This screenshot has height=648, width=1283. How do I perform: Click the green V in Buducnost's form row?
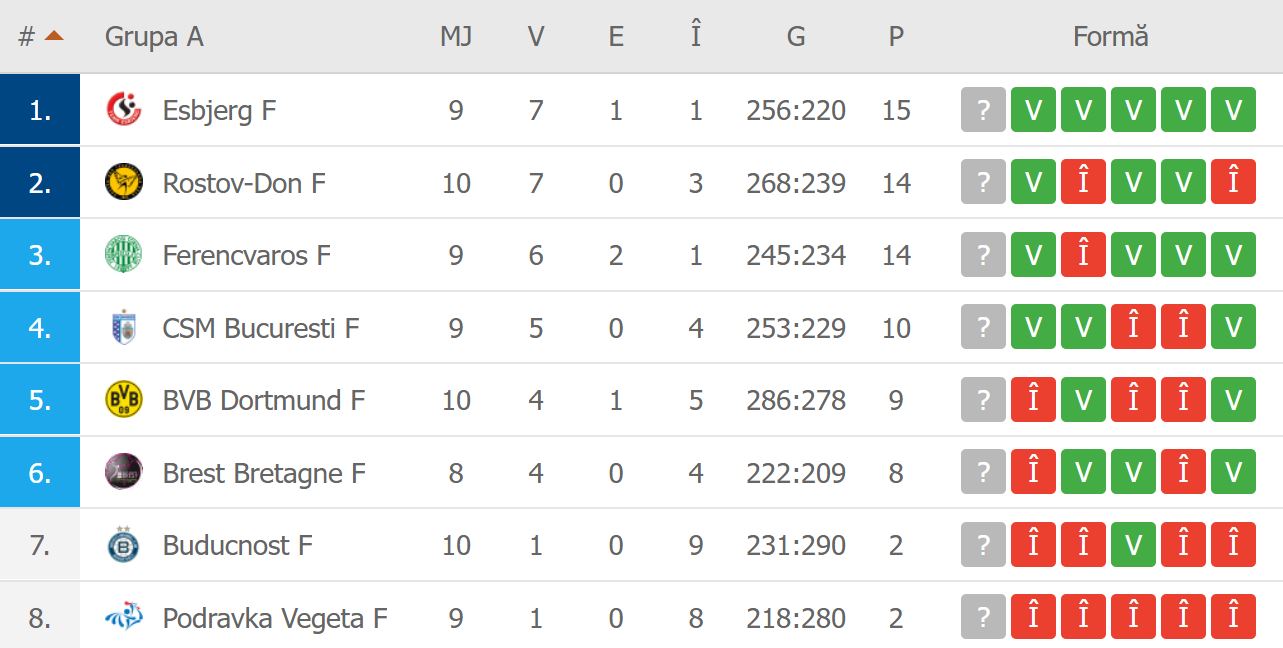(1133, 545)
